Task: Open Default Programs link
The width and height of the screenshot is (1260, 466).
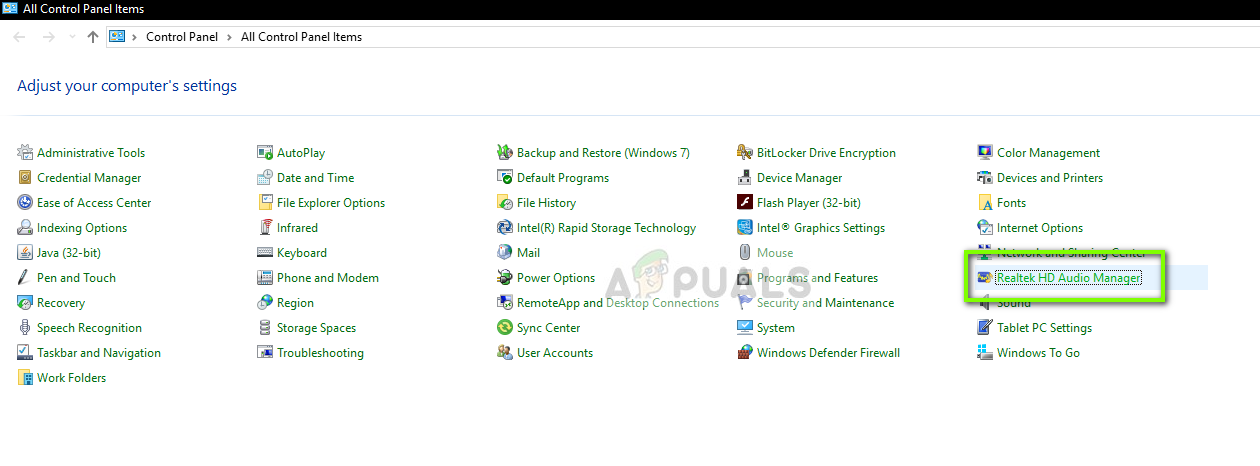Action: [563, 177]
